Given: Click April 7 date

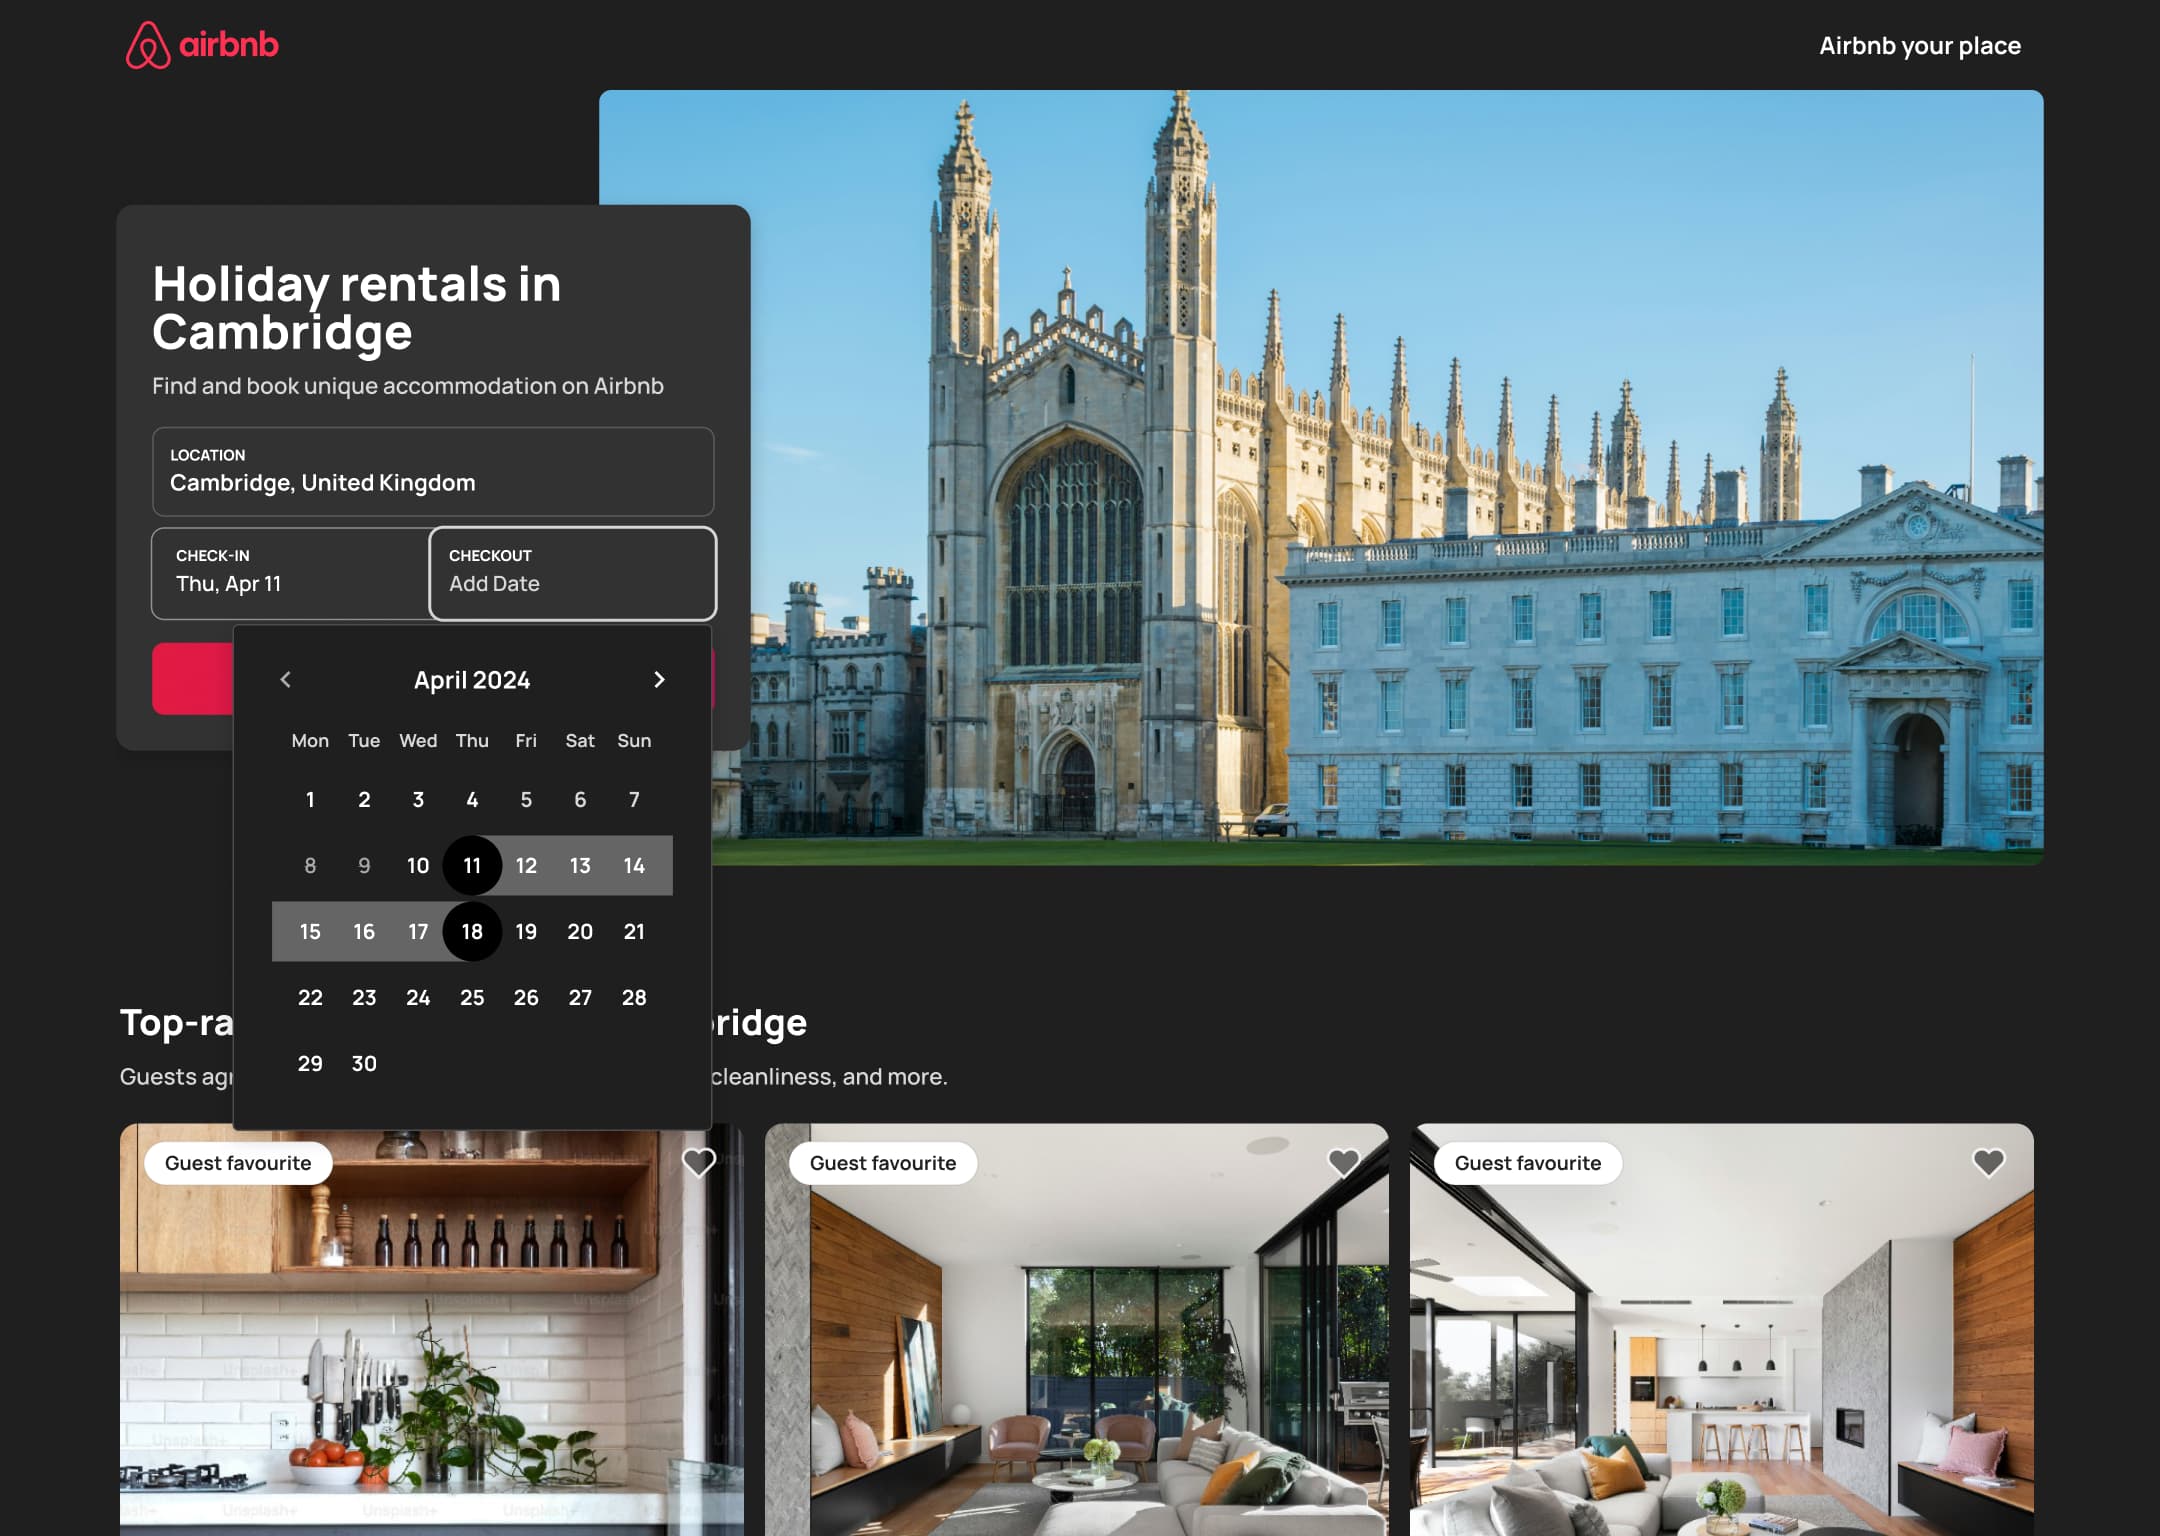Looking at the screenshot, I should click(x=634, y=799).
